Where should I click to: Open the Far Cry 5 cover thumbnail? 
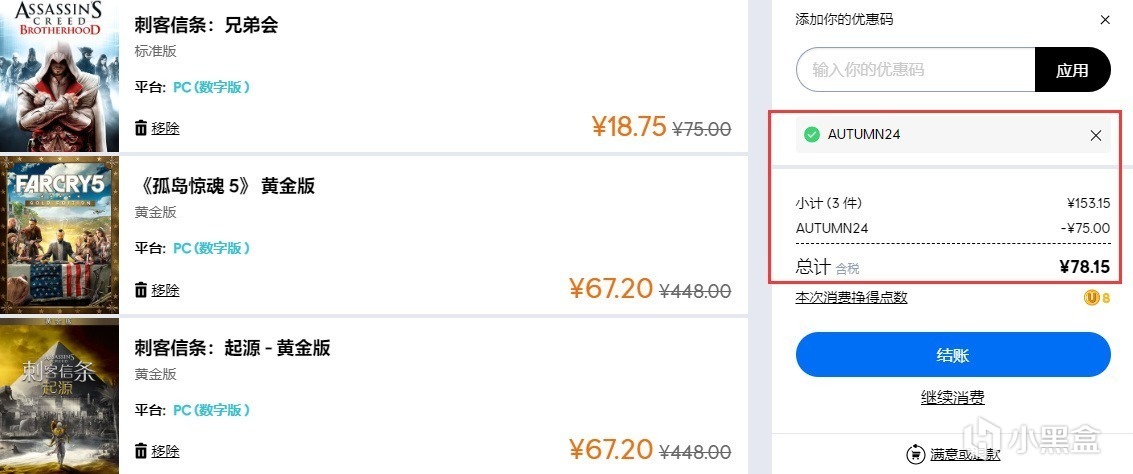point(59,236)
